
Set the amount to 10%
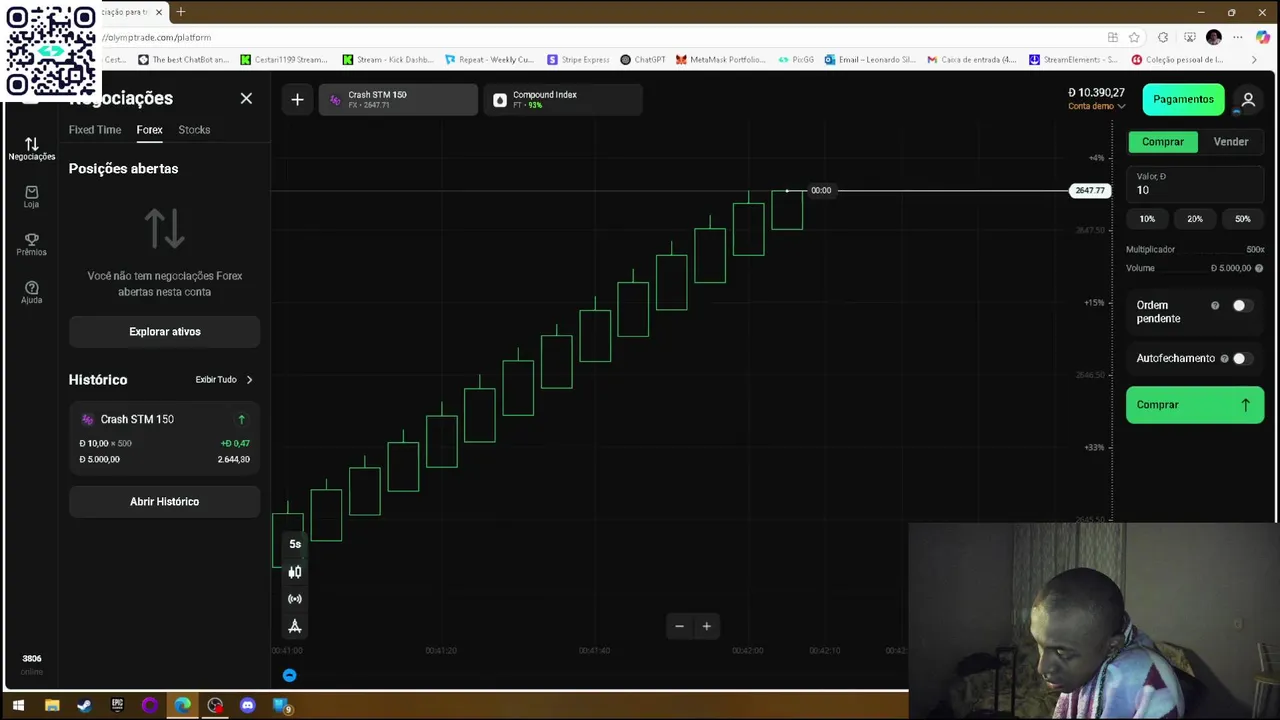[1147, 219]
